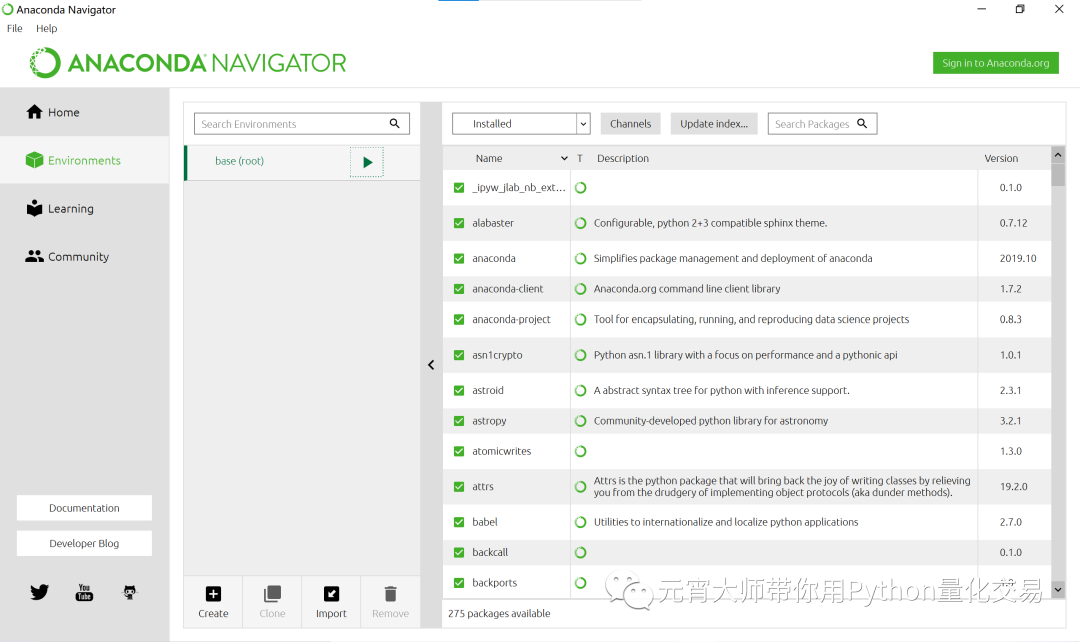1080x642 pixels.
Task: Open the Learning section
Action: click(x=84, y=208)
